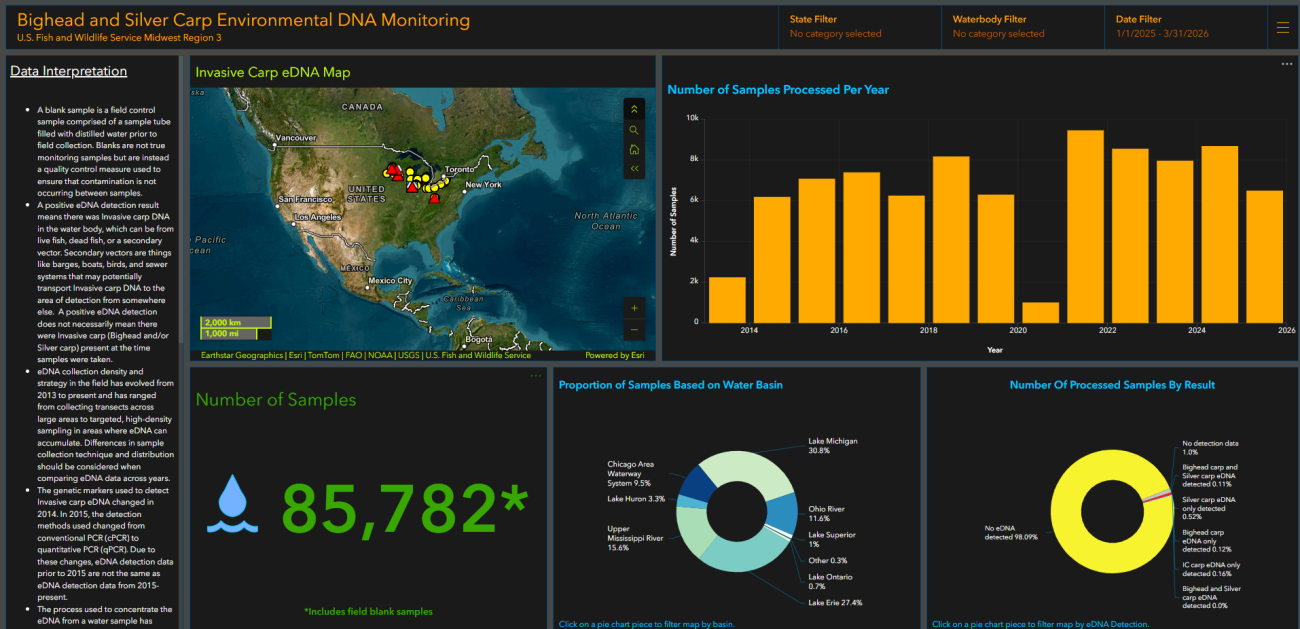The height and width of the screenshot is (629, 1300).
Task: Select the 2022 bar in chart
Action: coord(1085,226)
